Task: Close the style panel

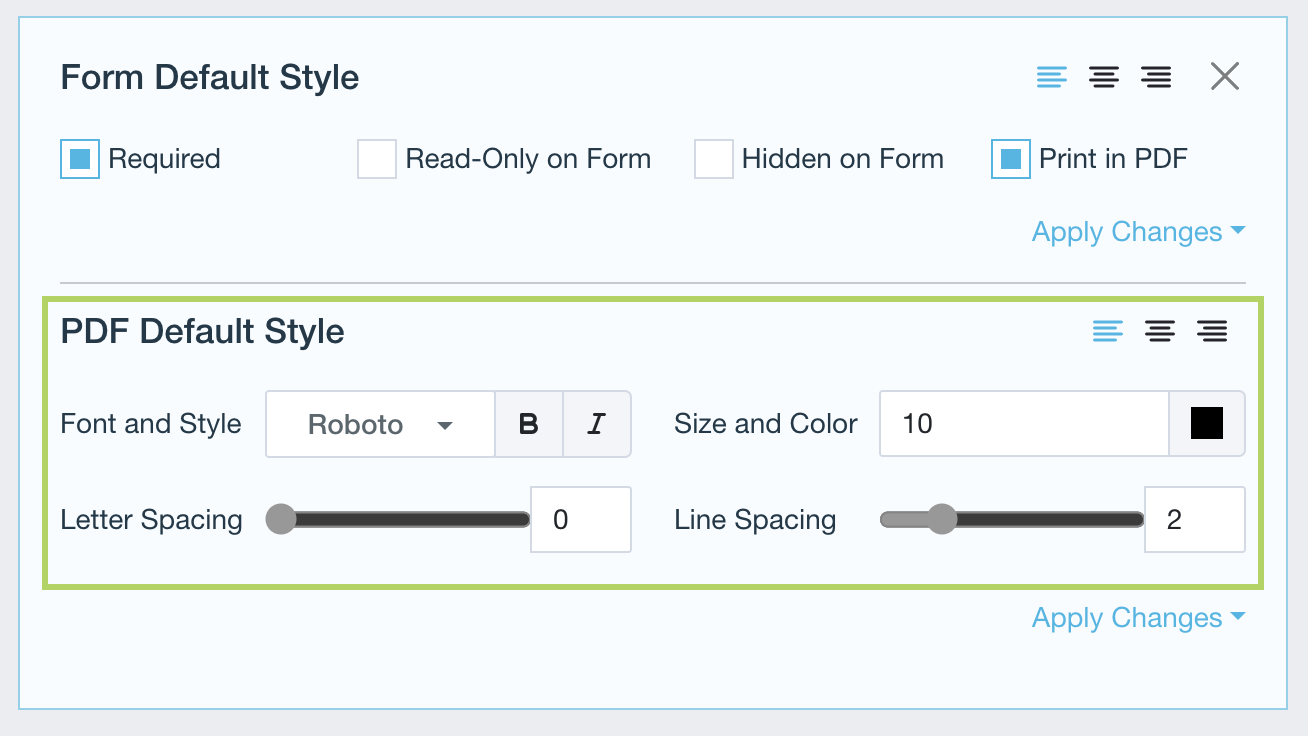Action: coord(1225,76)
